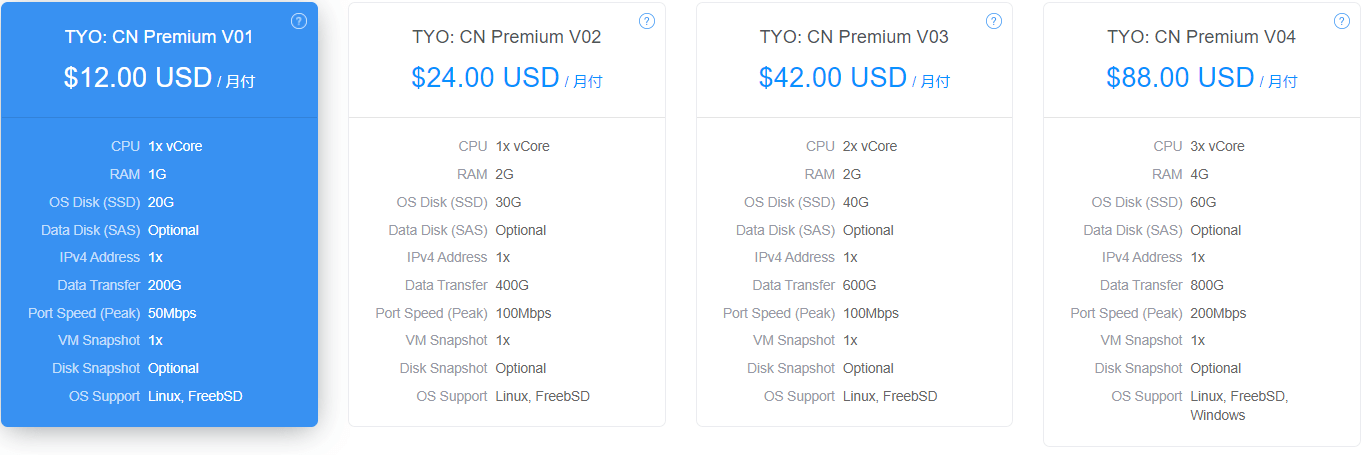Click the help icon on V02 card
The height and width of the screenshot is (455, 1364).
[x=646, y=21]
